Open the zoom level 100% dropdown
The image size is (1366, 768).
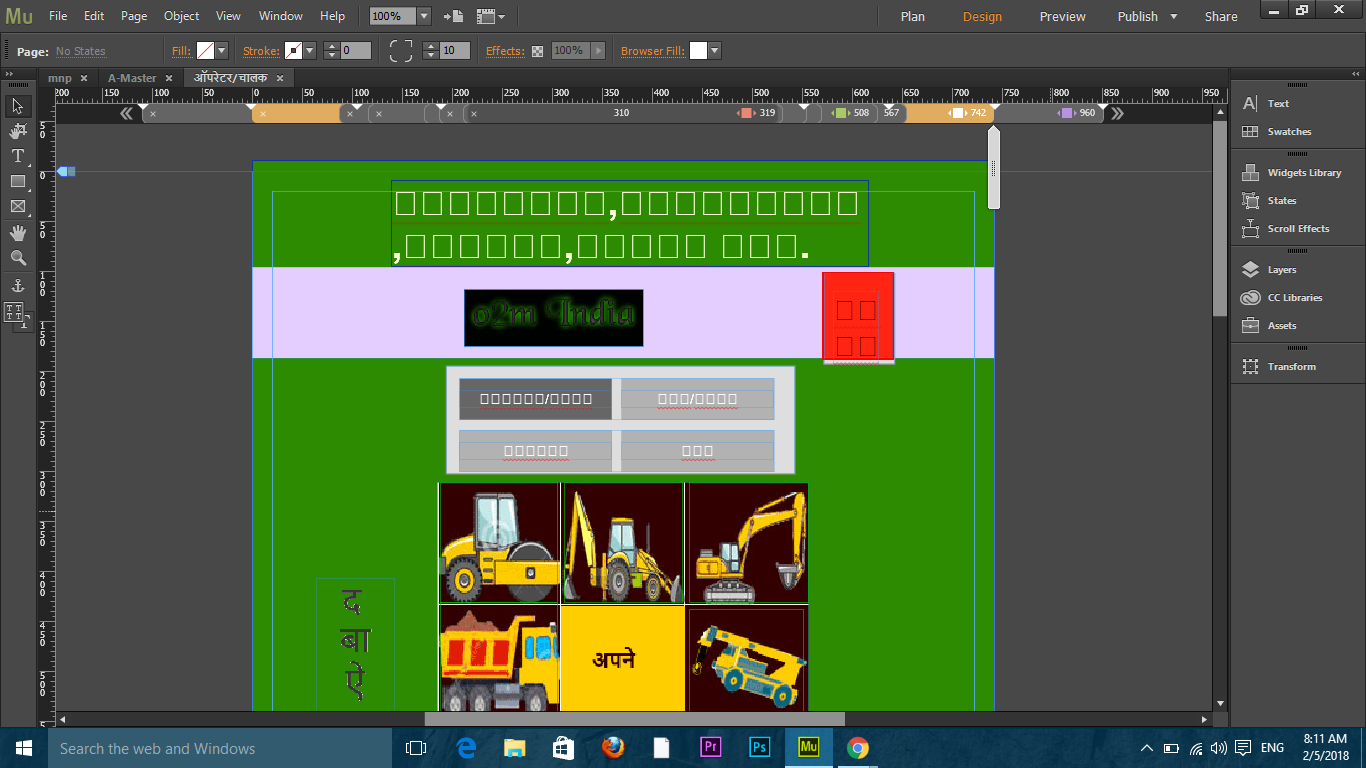(424, 16)
